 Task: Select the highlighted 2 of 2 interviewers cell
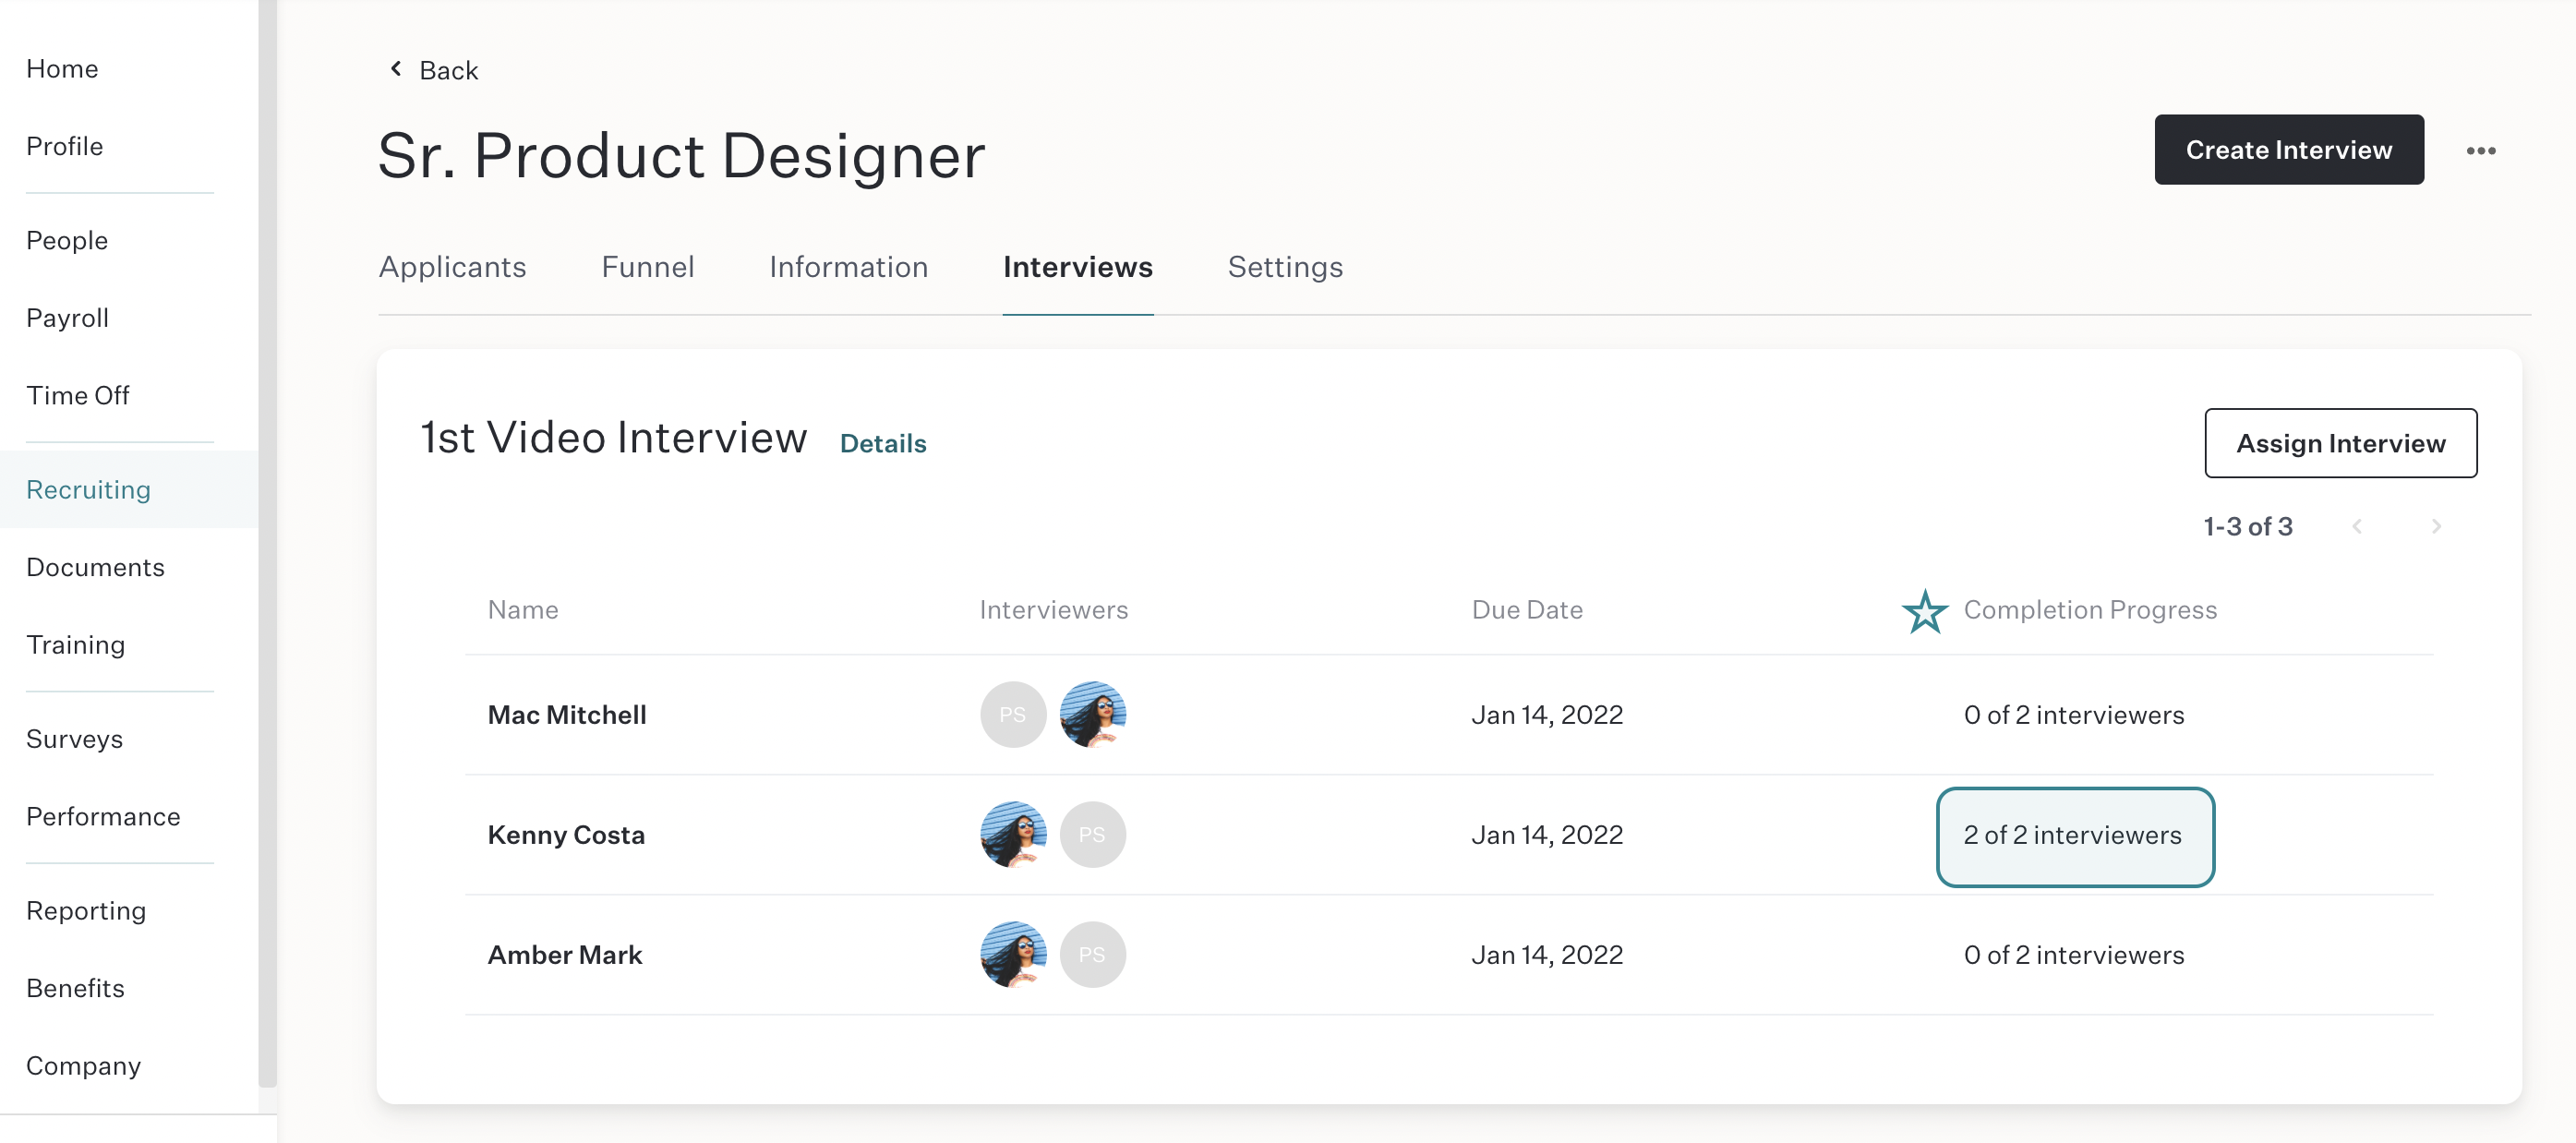click(2074, 836)
